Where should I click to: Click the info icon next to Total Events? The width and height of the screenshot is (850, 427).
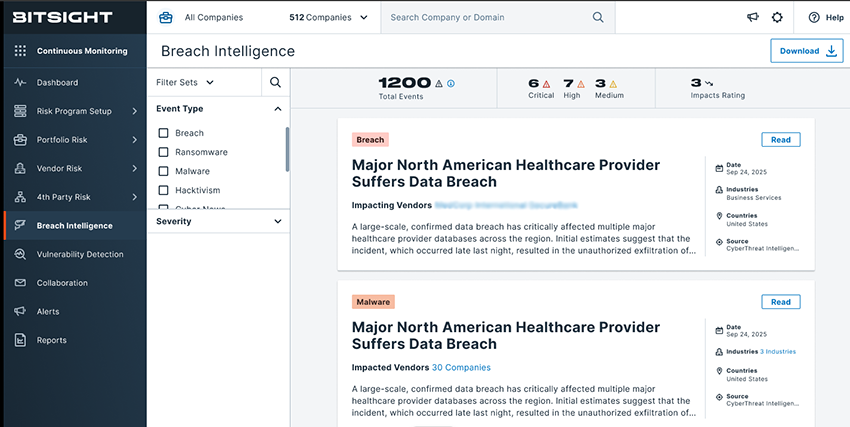click(450, 83)
